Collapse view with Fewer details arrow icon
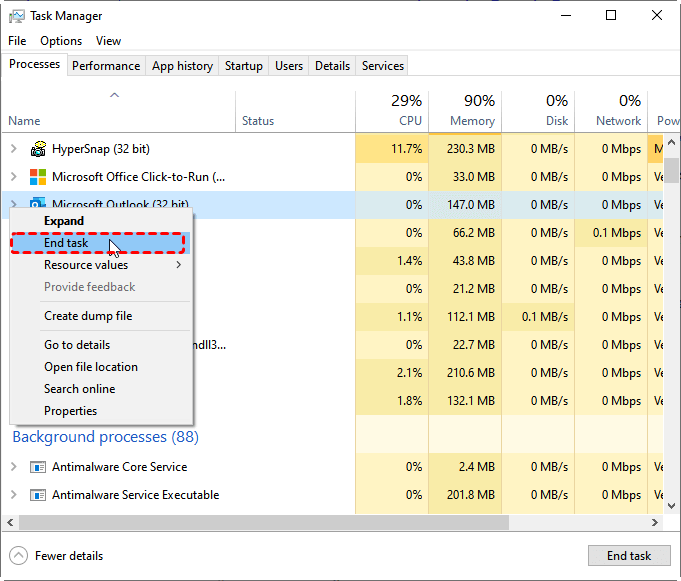The width and height of the screenshot is (681, 581). (19, 556)
